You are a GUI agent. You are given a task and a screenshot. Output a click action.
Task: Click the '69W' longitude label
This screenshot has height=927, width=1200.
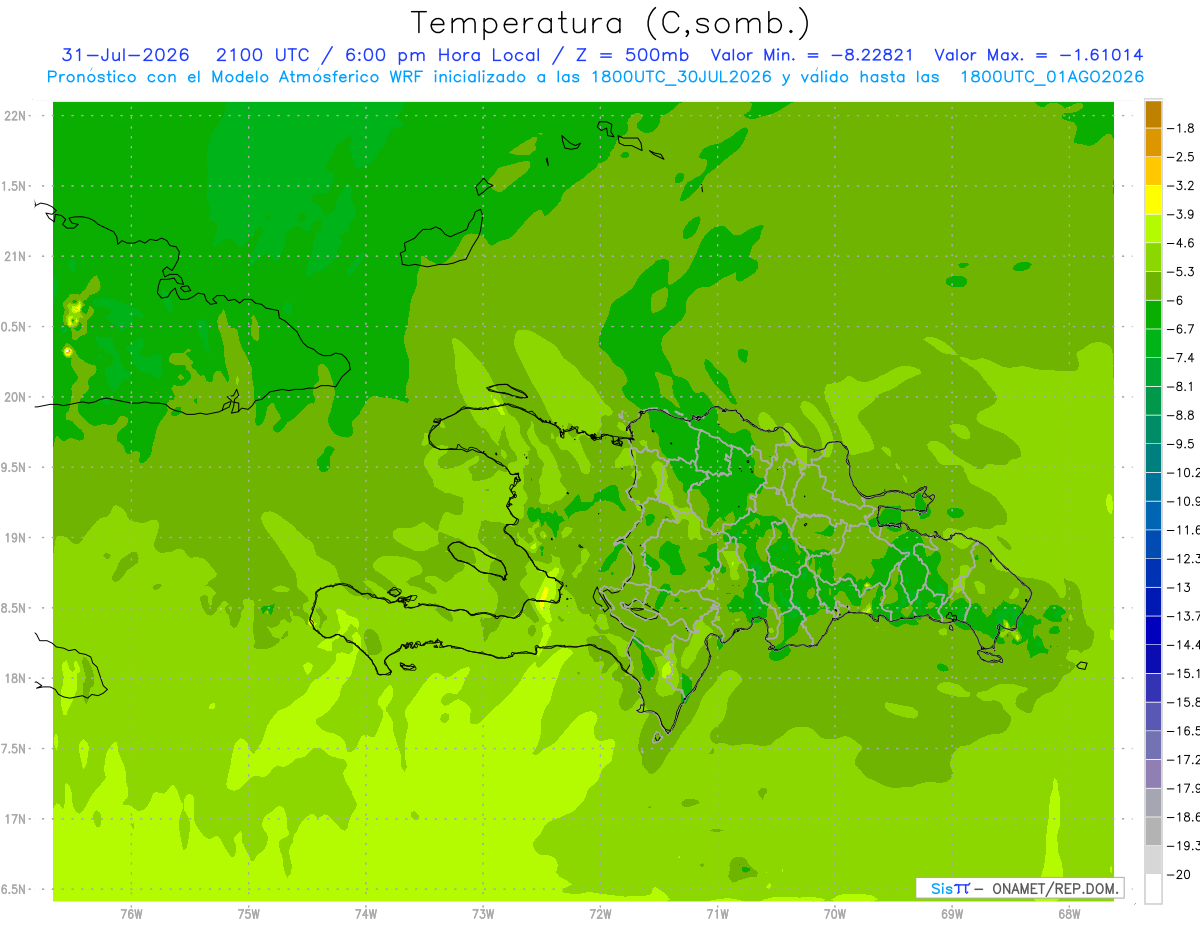[952, 914]
